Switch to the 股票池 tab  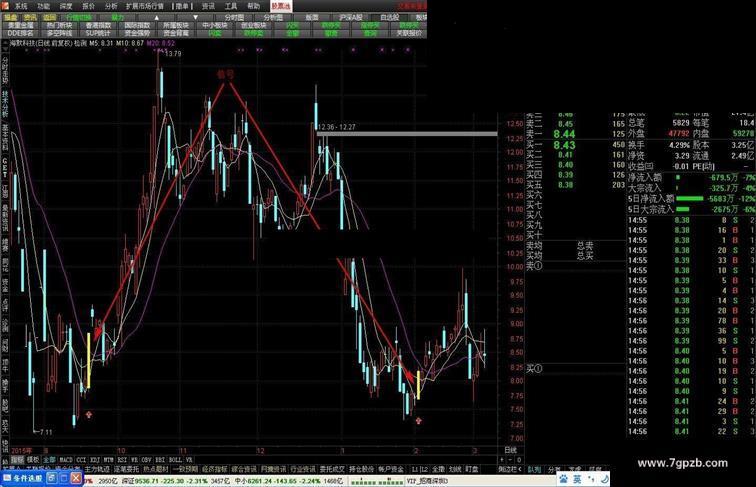[281, 6]
